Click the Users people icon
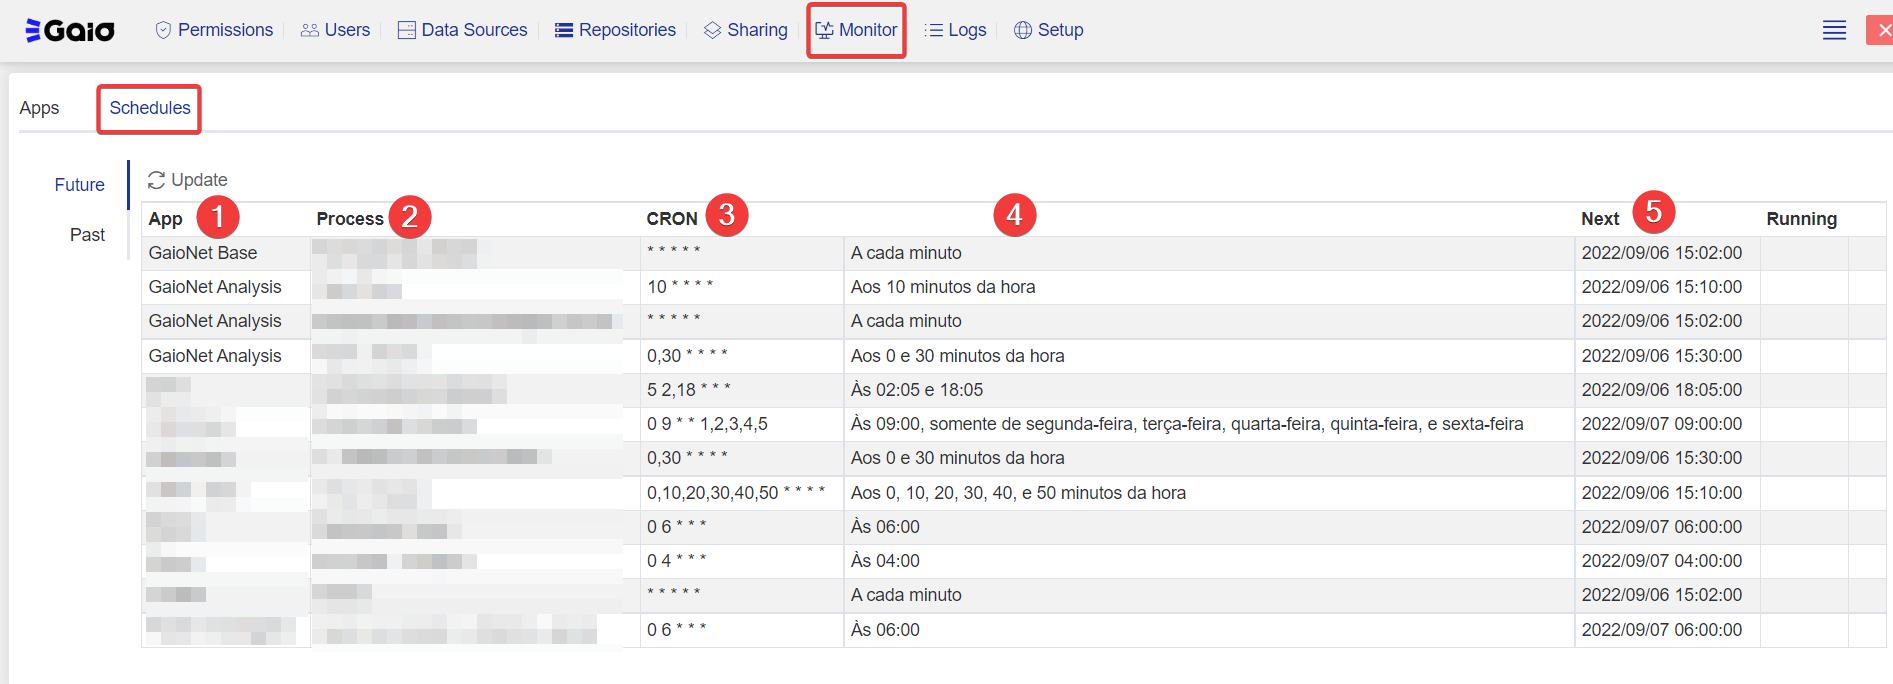 (310, 30)
